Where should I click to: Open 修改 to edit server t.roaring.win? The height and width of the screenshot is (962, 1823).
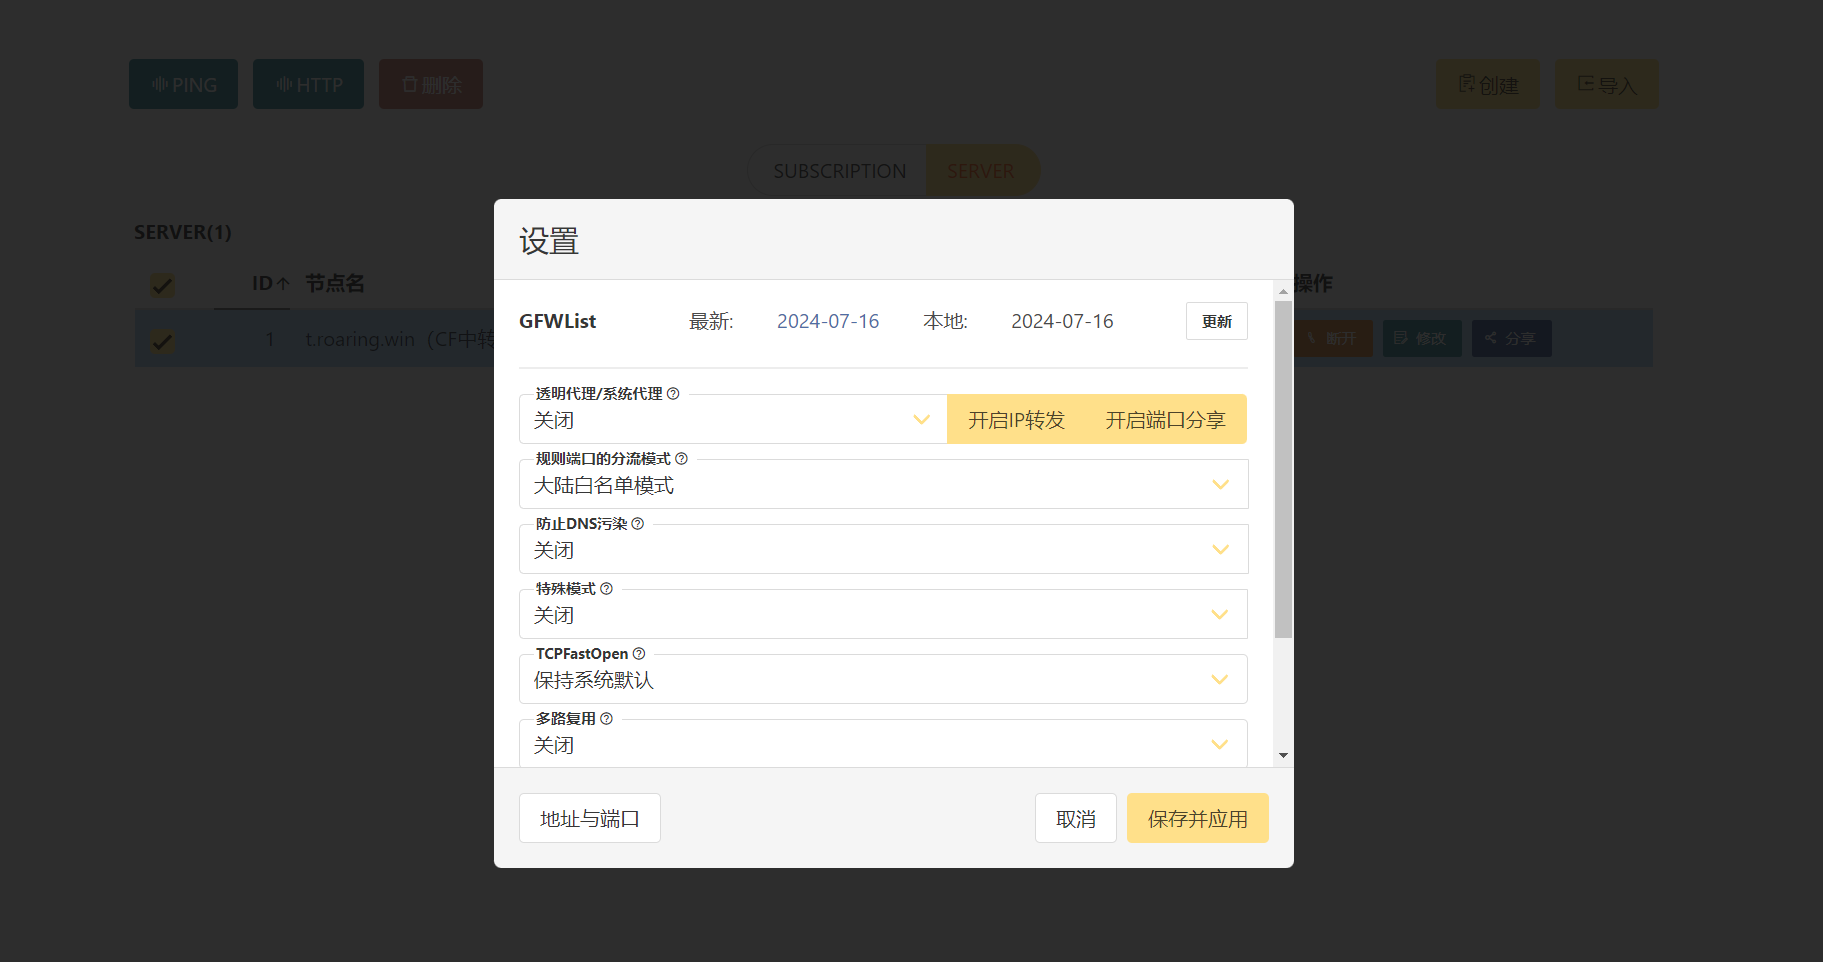point(1421,338)
